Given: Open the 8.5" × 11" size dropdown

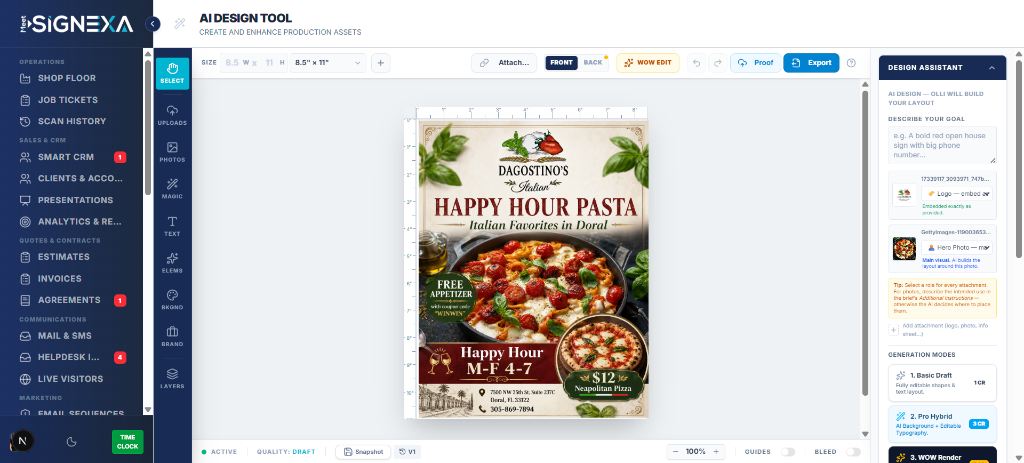Looking at the screenshot, I should (x=328, y=63).
